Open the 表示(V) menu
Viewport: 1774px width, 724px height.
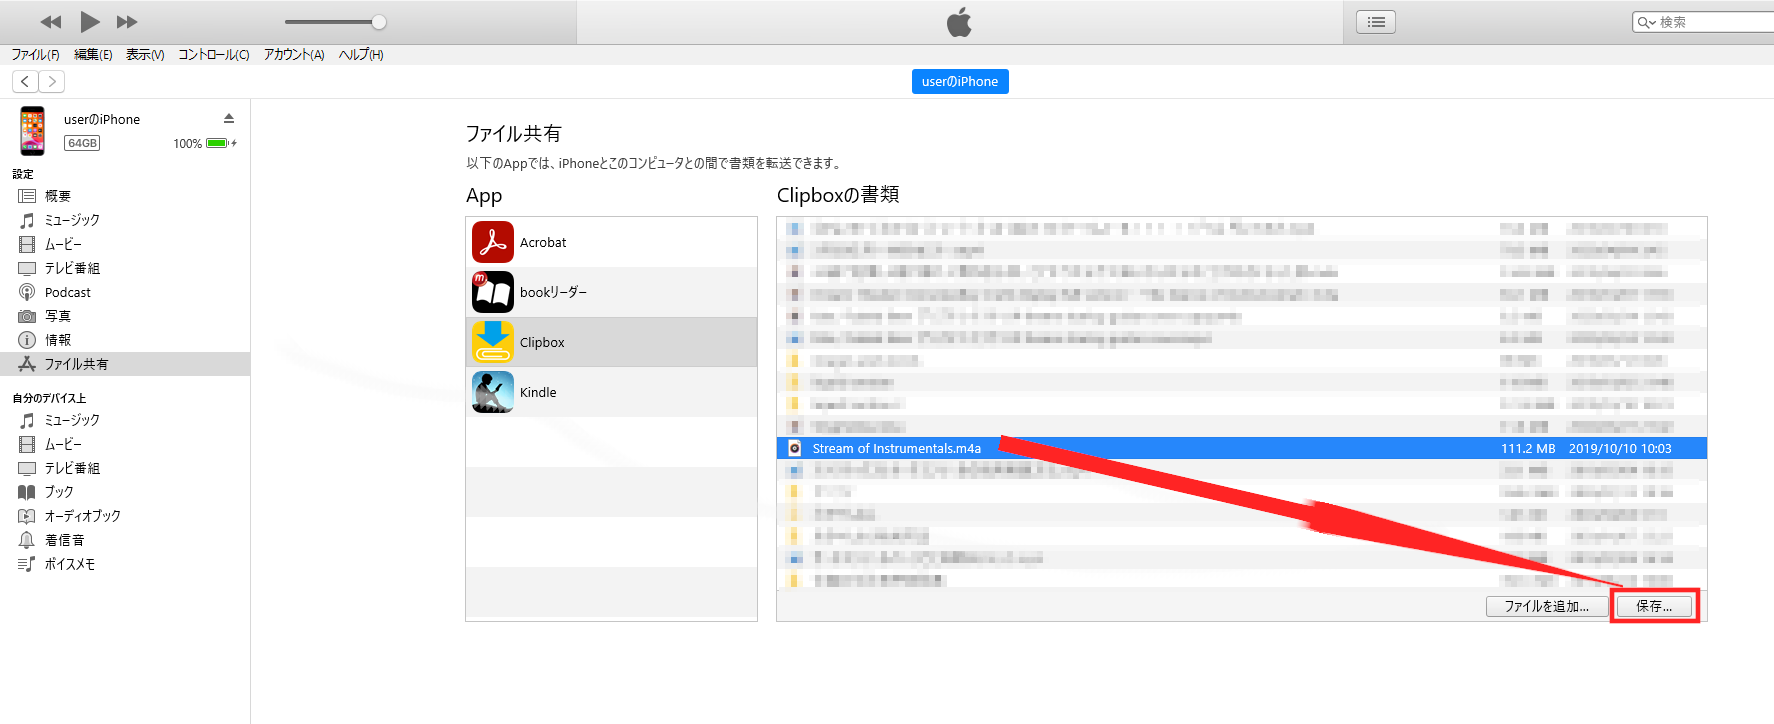(x=145, y=55)
